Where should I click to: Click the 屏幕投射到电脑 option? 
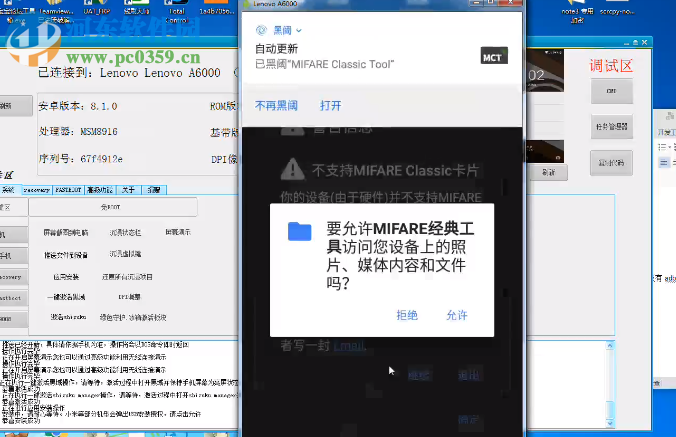click(66, 233)
